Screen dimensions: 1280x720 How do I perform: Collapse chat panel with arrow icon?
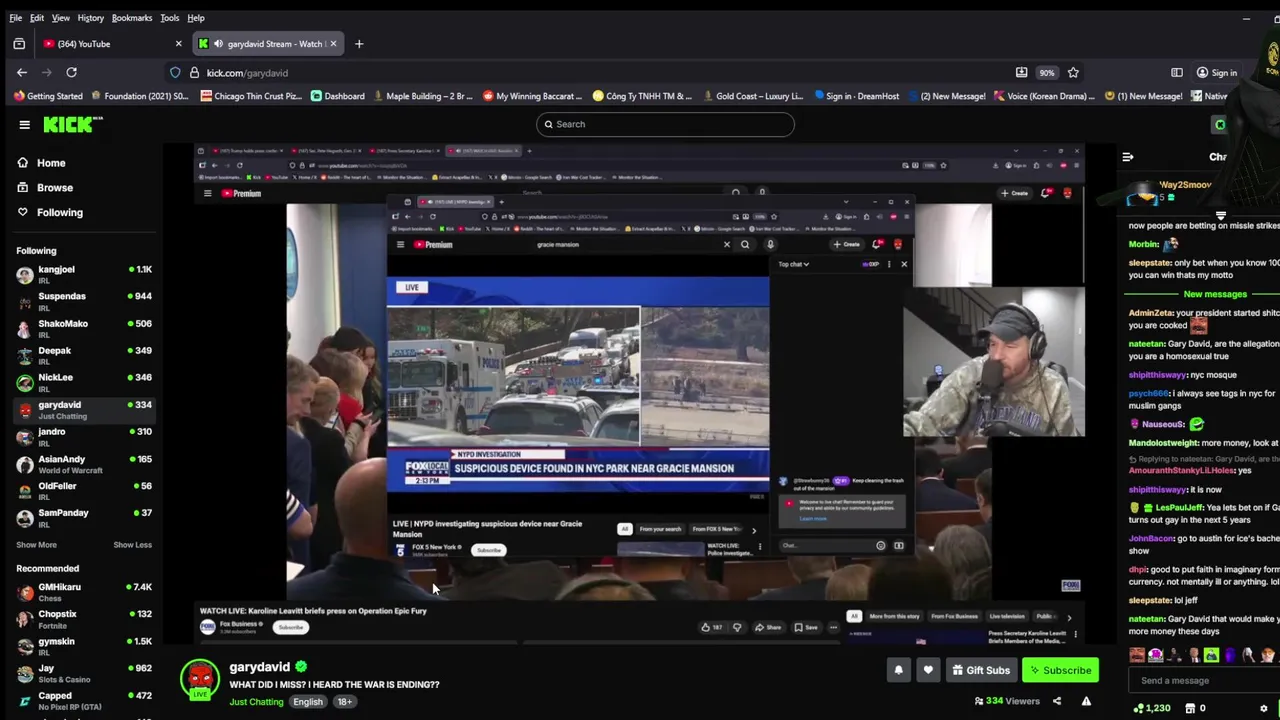pos(1128,157)
